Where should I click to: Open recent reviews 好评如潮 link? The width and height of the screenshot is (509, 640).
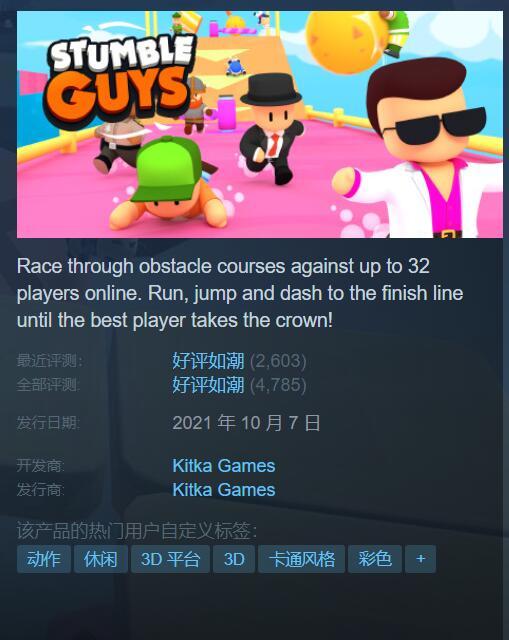pos(208,361)
